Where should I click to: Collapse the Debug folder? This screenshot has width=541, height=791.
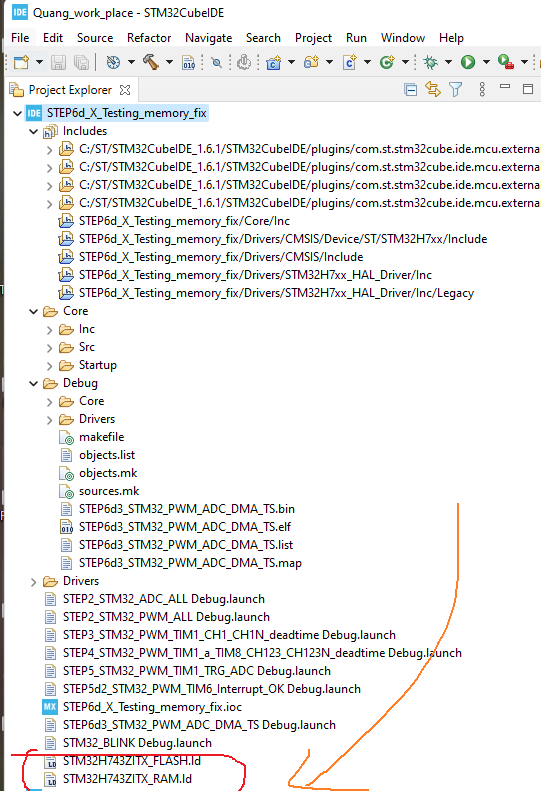(34, 384)
